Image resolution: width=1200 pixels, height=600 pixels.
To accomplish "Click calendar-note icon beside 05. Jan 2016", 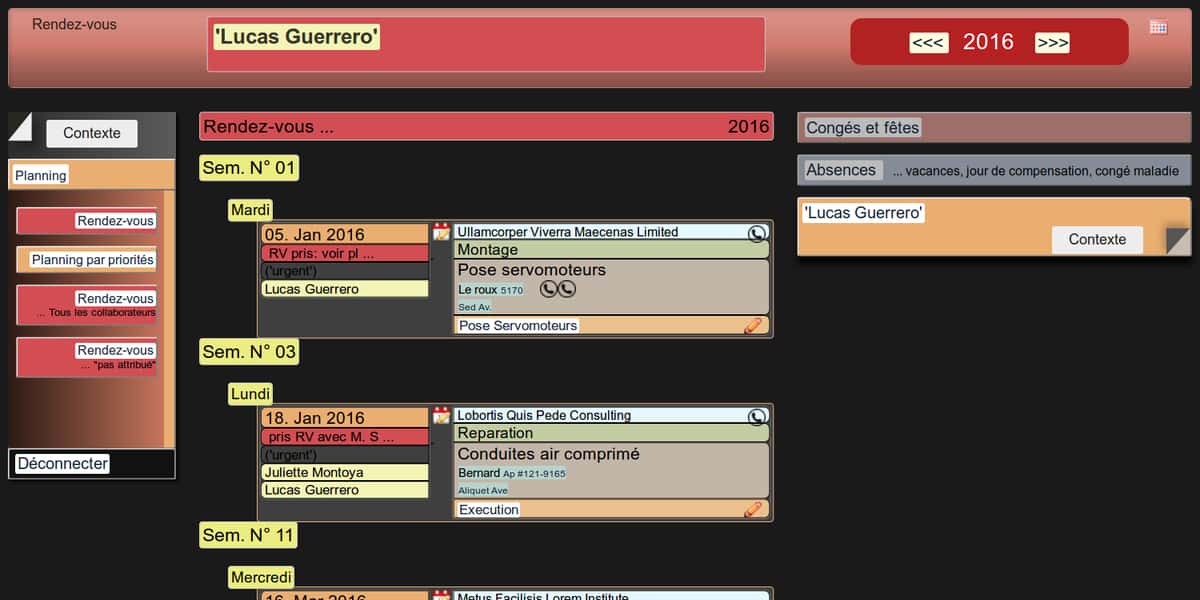I will [x=441, y=232].
